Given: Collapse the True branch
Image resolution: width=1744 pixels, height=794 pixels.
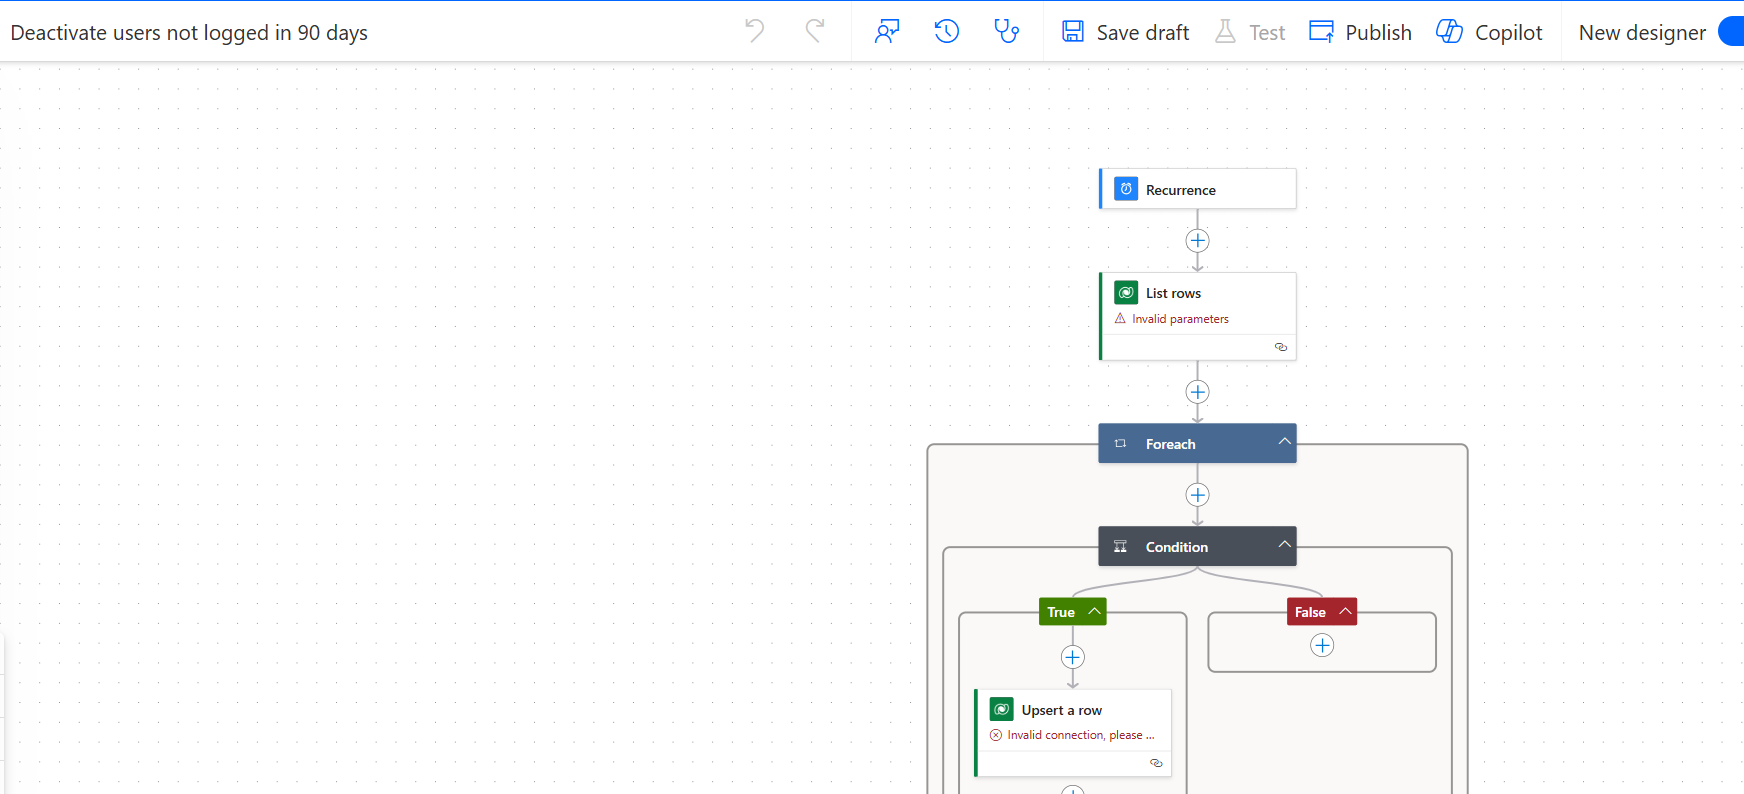Looking at the screenshot, I should click(1095, 611).
